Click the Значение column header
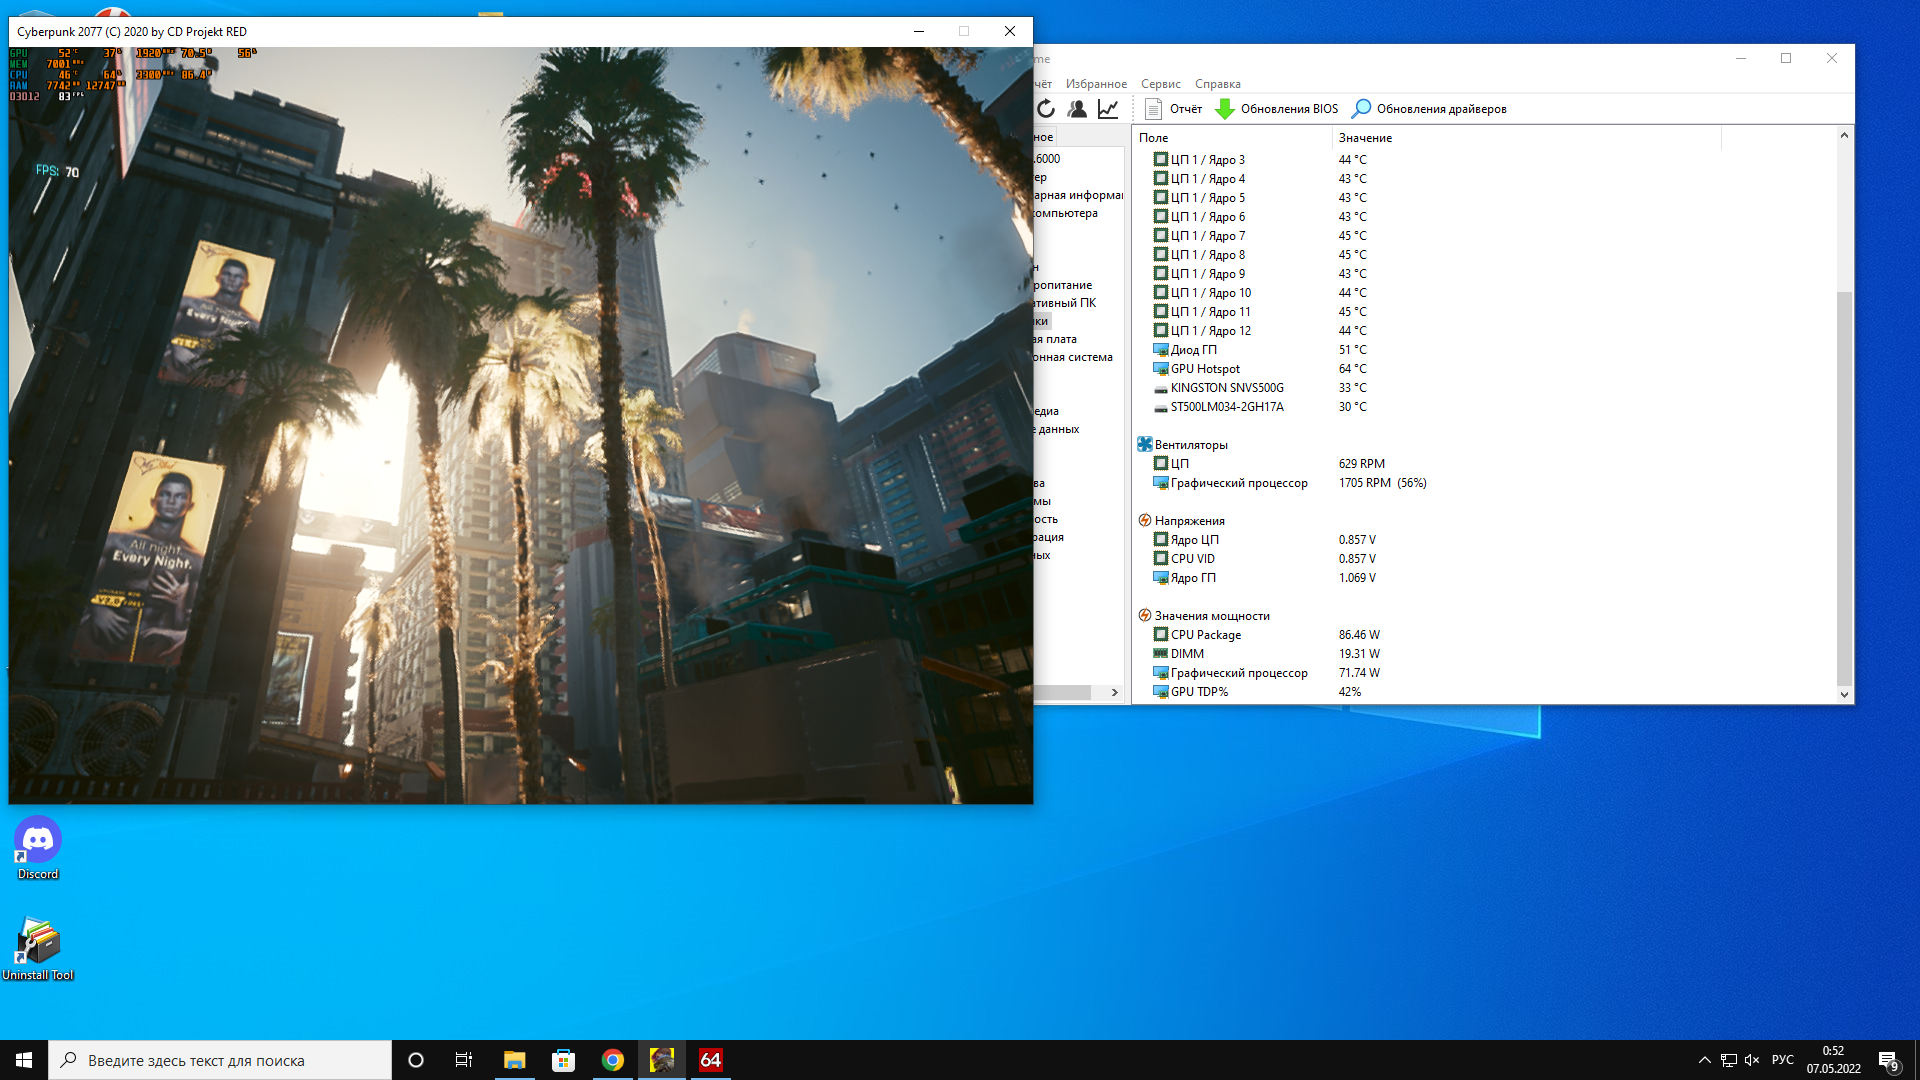The width and height of the screenshot is (1920, 1080). [1365, 138]
